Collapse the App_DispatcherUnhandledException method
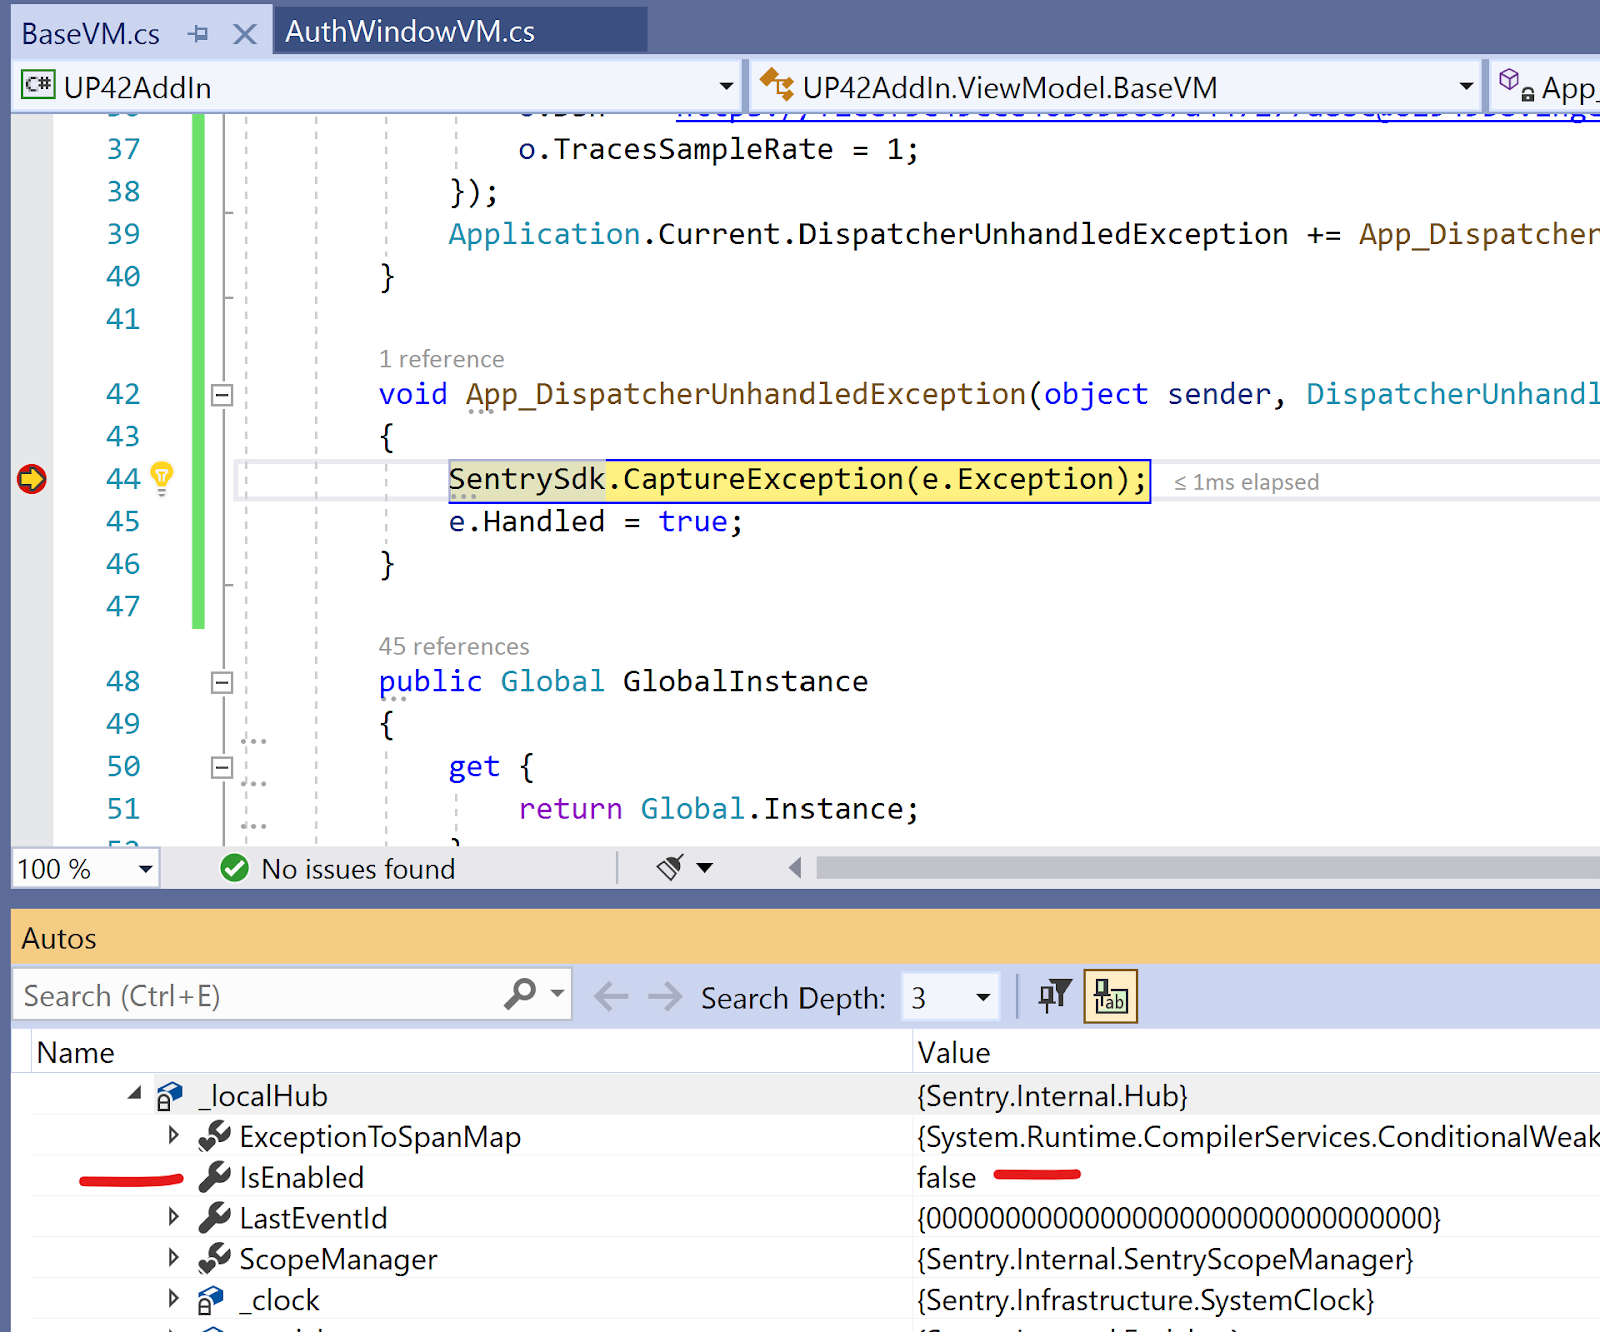 click(x=222, y=395)
